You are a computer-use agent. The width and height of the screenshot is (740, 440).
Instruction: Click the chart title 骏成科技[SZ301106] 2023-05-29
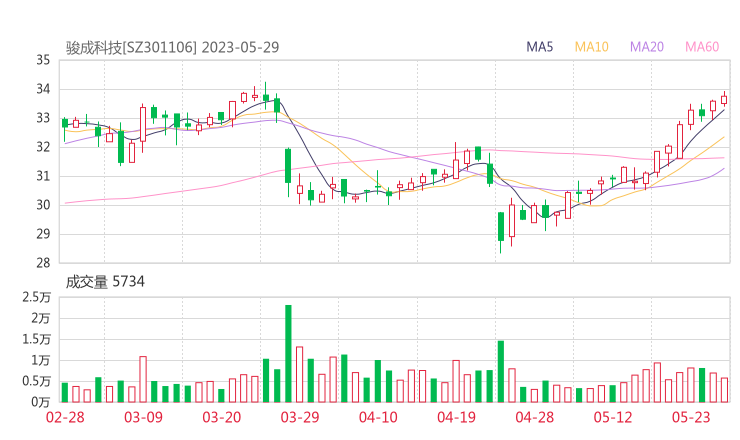click(x=172, y=47)
